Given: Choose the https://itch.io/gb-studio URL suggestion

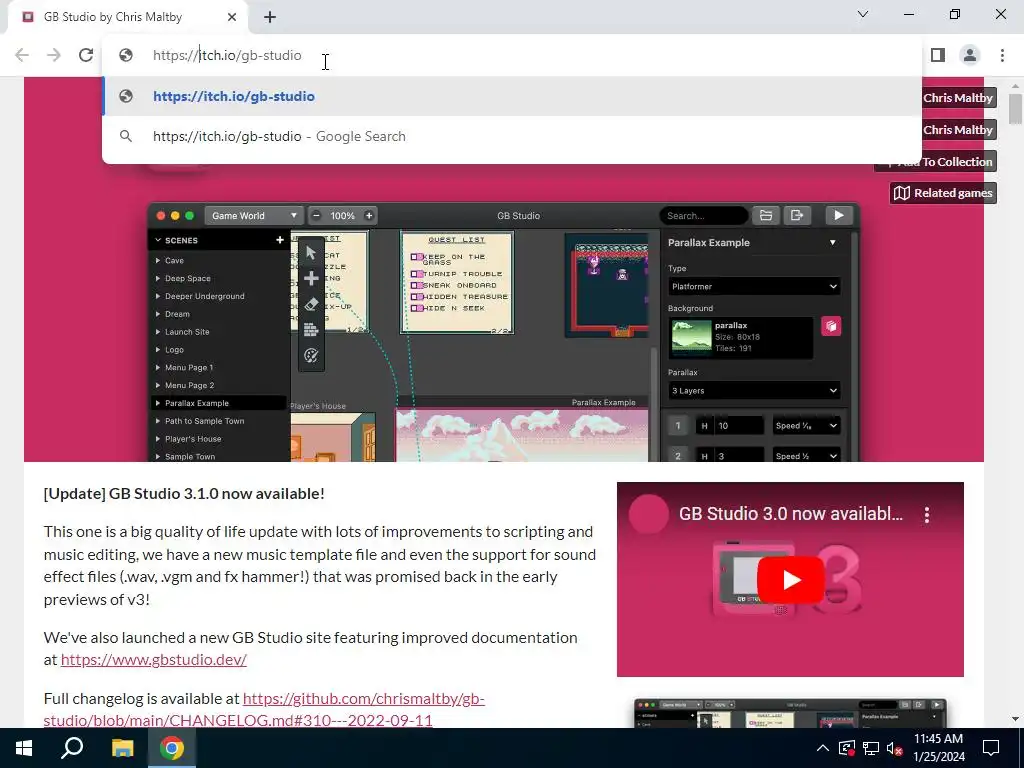Looking at the screenshot, I should tap(511, 96).
